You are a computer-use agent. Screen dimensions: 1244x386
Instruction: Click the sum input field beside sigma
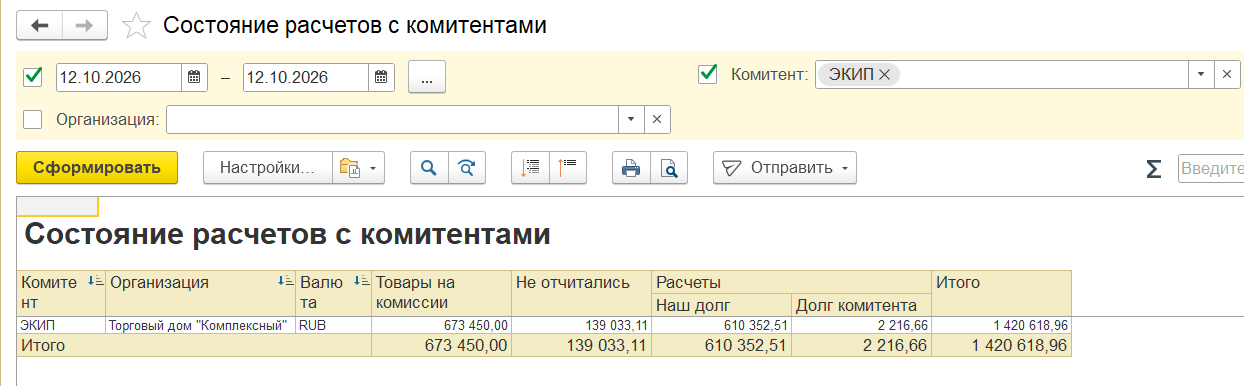(x=1211, y=168)
